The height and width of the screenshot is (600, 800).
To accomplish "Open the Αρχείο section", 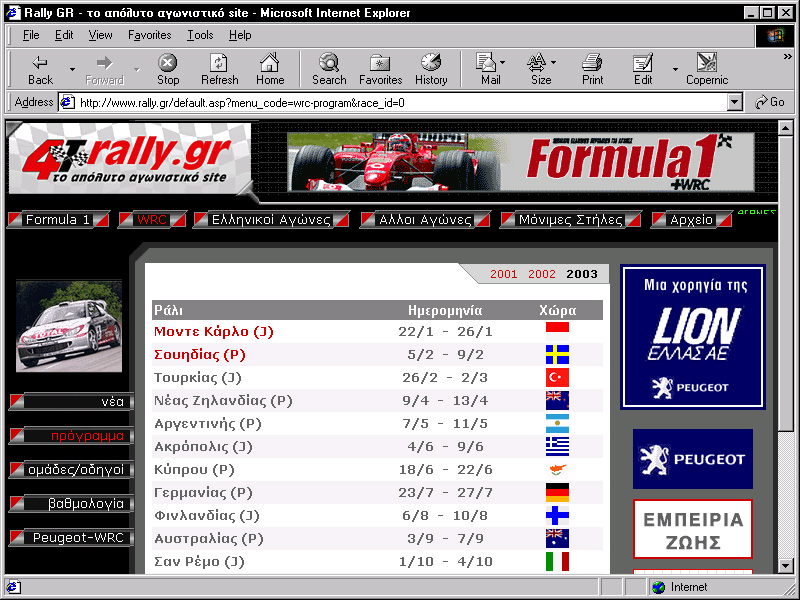I will tap(691, 220).
